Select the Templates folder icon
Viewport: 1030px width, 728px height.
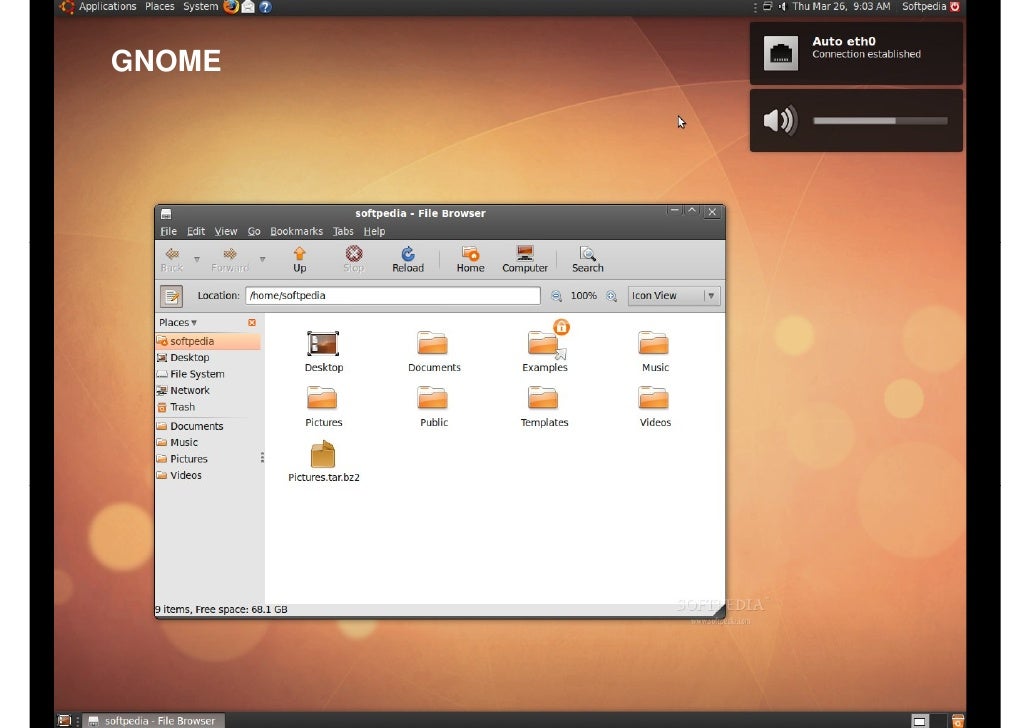pos(543,398)
